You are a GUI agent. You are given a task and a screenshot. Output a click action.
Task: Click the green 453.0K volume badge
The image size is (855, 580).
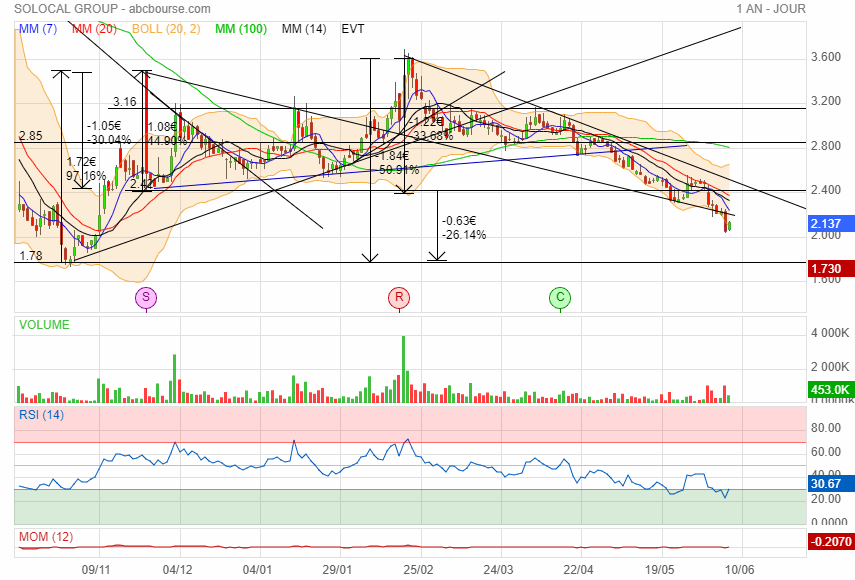click(830, 389)
